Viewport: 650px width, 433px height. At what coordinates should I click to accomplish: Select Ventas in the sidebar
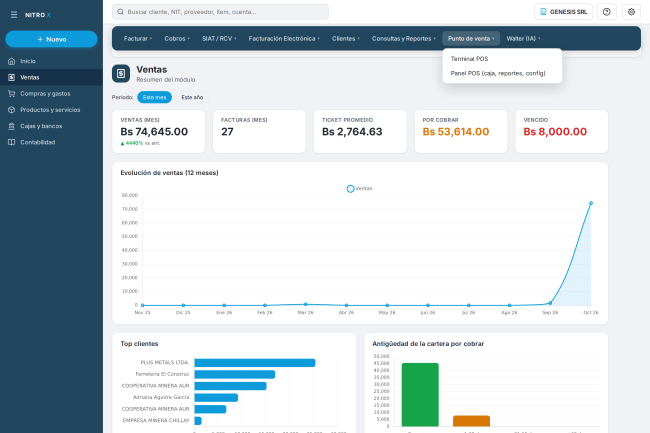51,77
